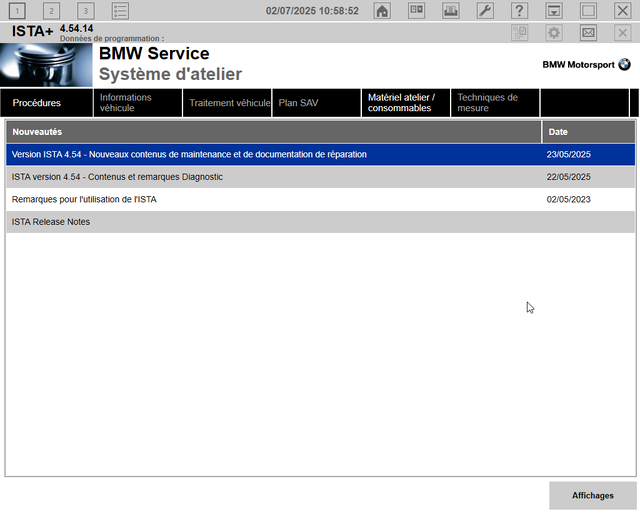Select the 'ISTA Release Notes' row
640x514 pixels.
320,222
